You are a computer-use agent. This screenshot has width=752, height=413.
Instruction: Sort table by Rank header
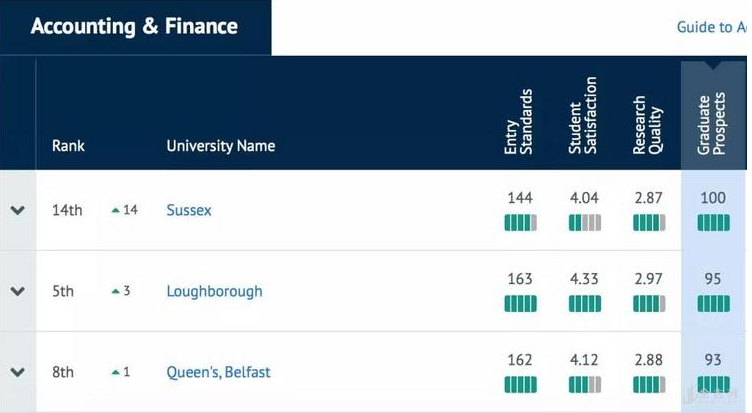68,146
